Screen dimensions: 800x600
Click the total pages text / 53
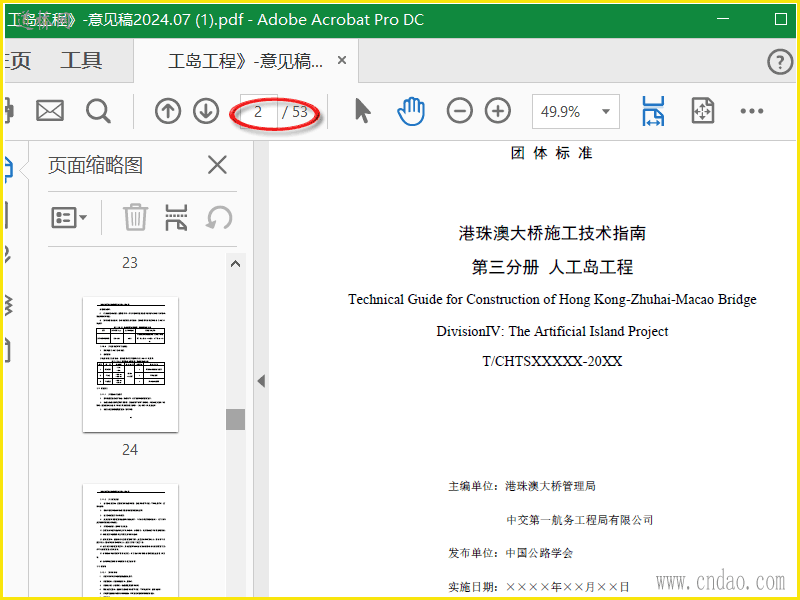click(295, 111)
